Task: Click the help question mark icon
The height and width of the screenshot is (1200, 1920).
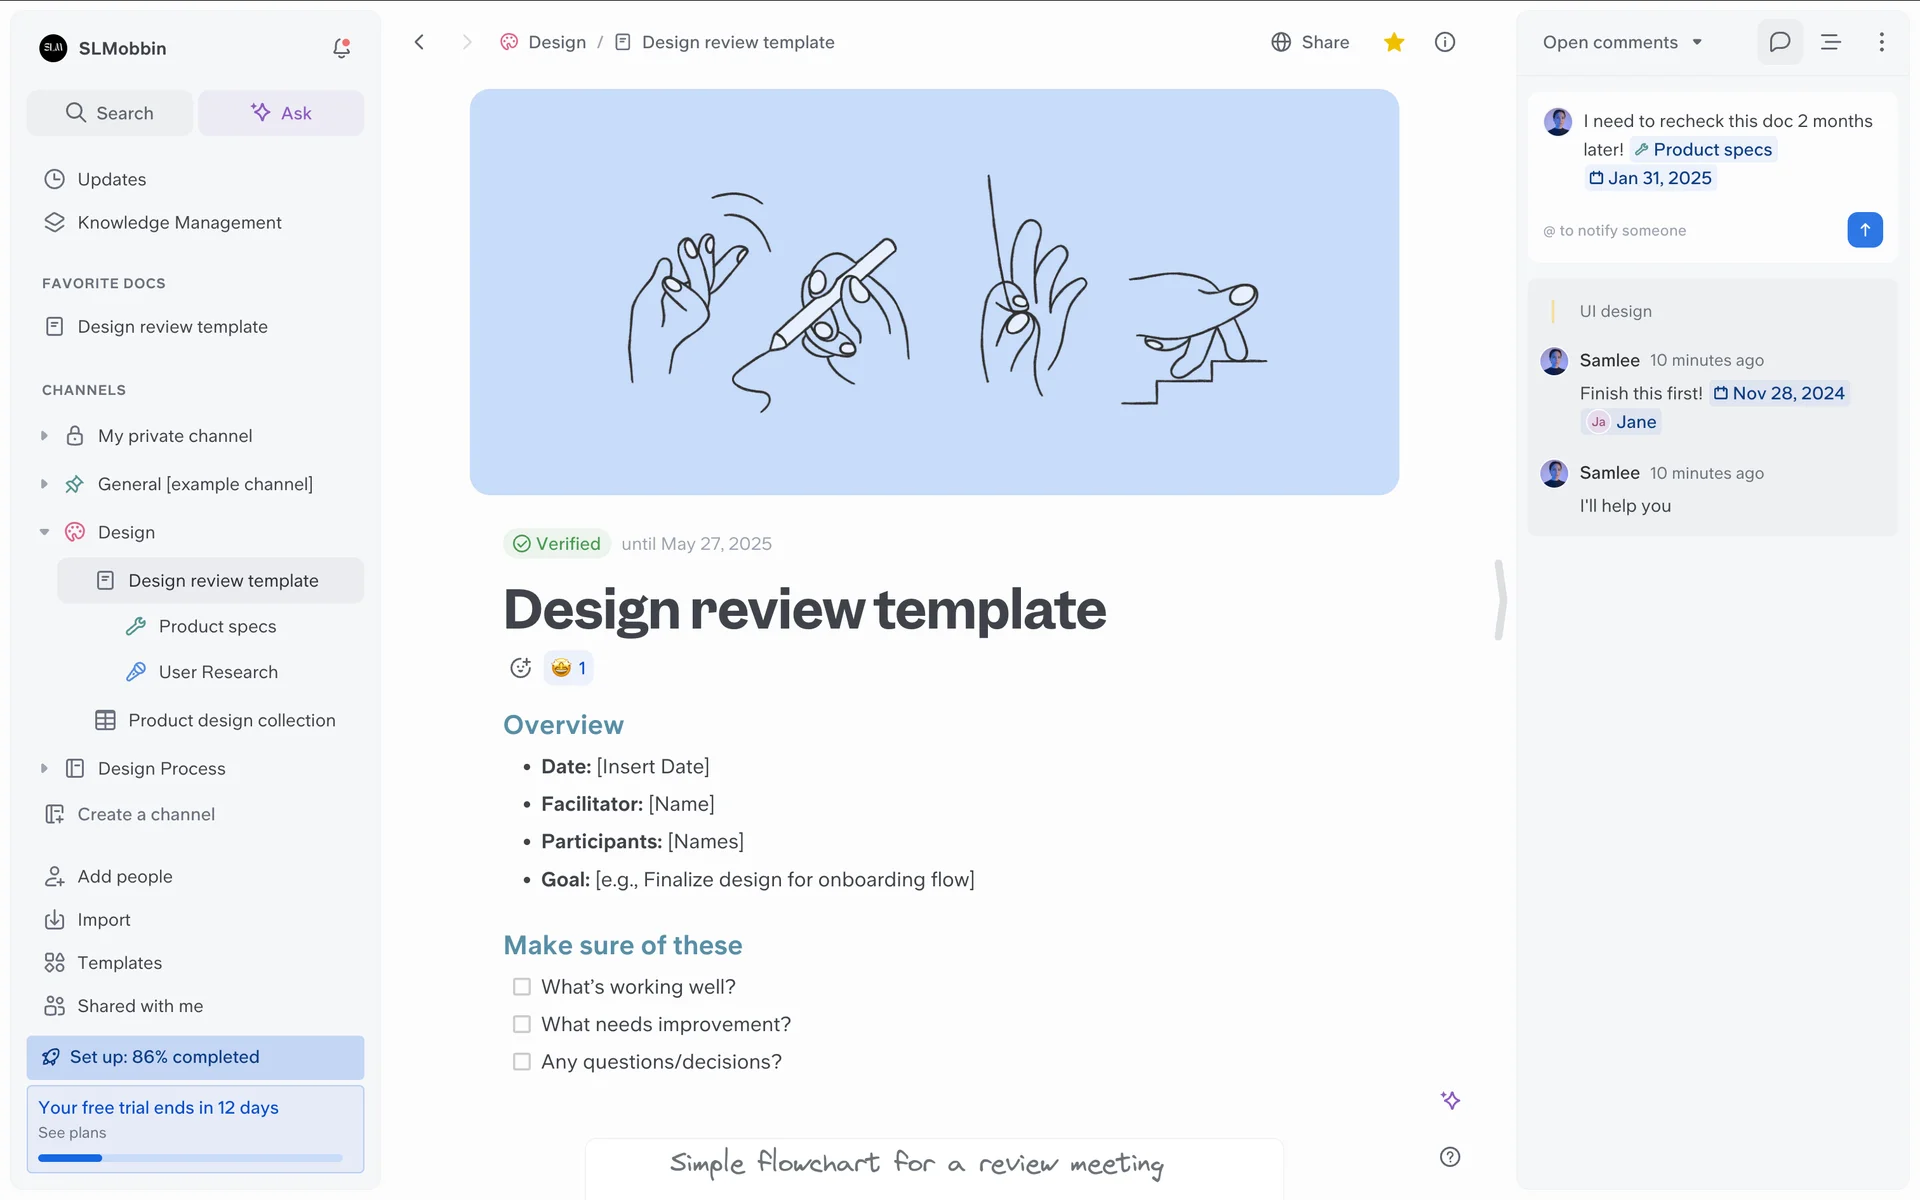Action: tap(1449, 1157)
